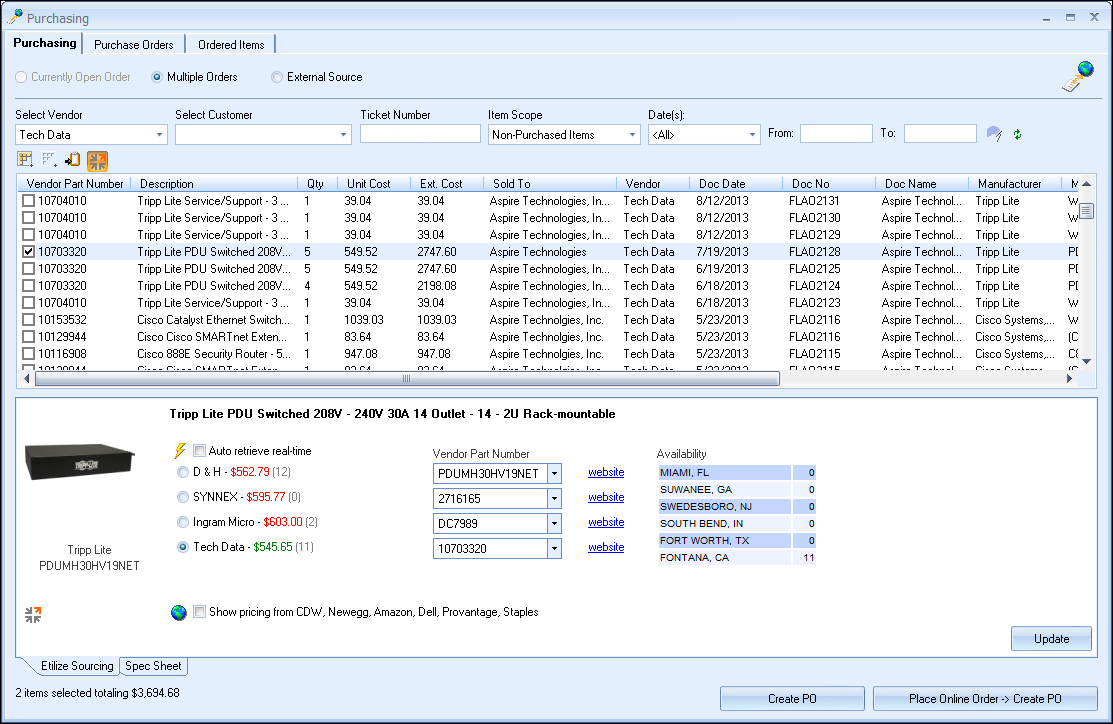Open the SYNNEX website link

606,498
